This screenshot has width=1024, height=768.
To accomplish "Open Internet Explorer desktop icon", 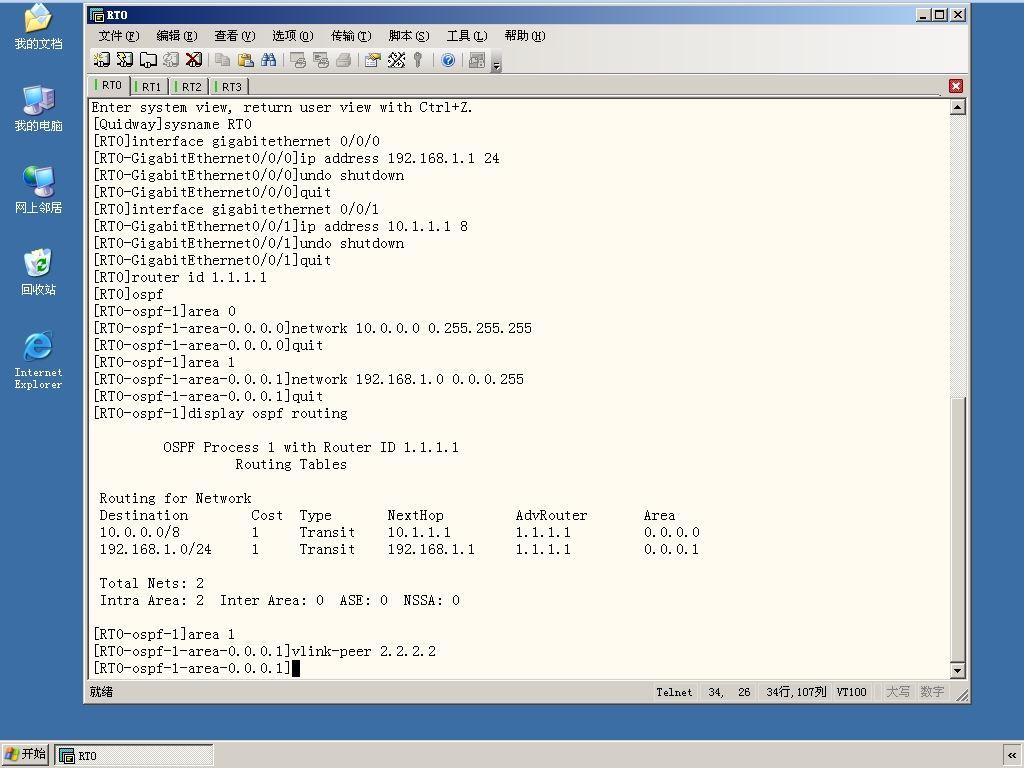I will pos(39,360).
